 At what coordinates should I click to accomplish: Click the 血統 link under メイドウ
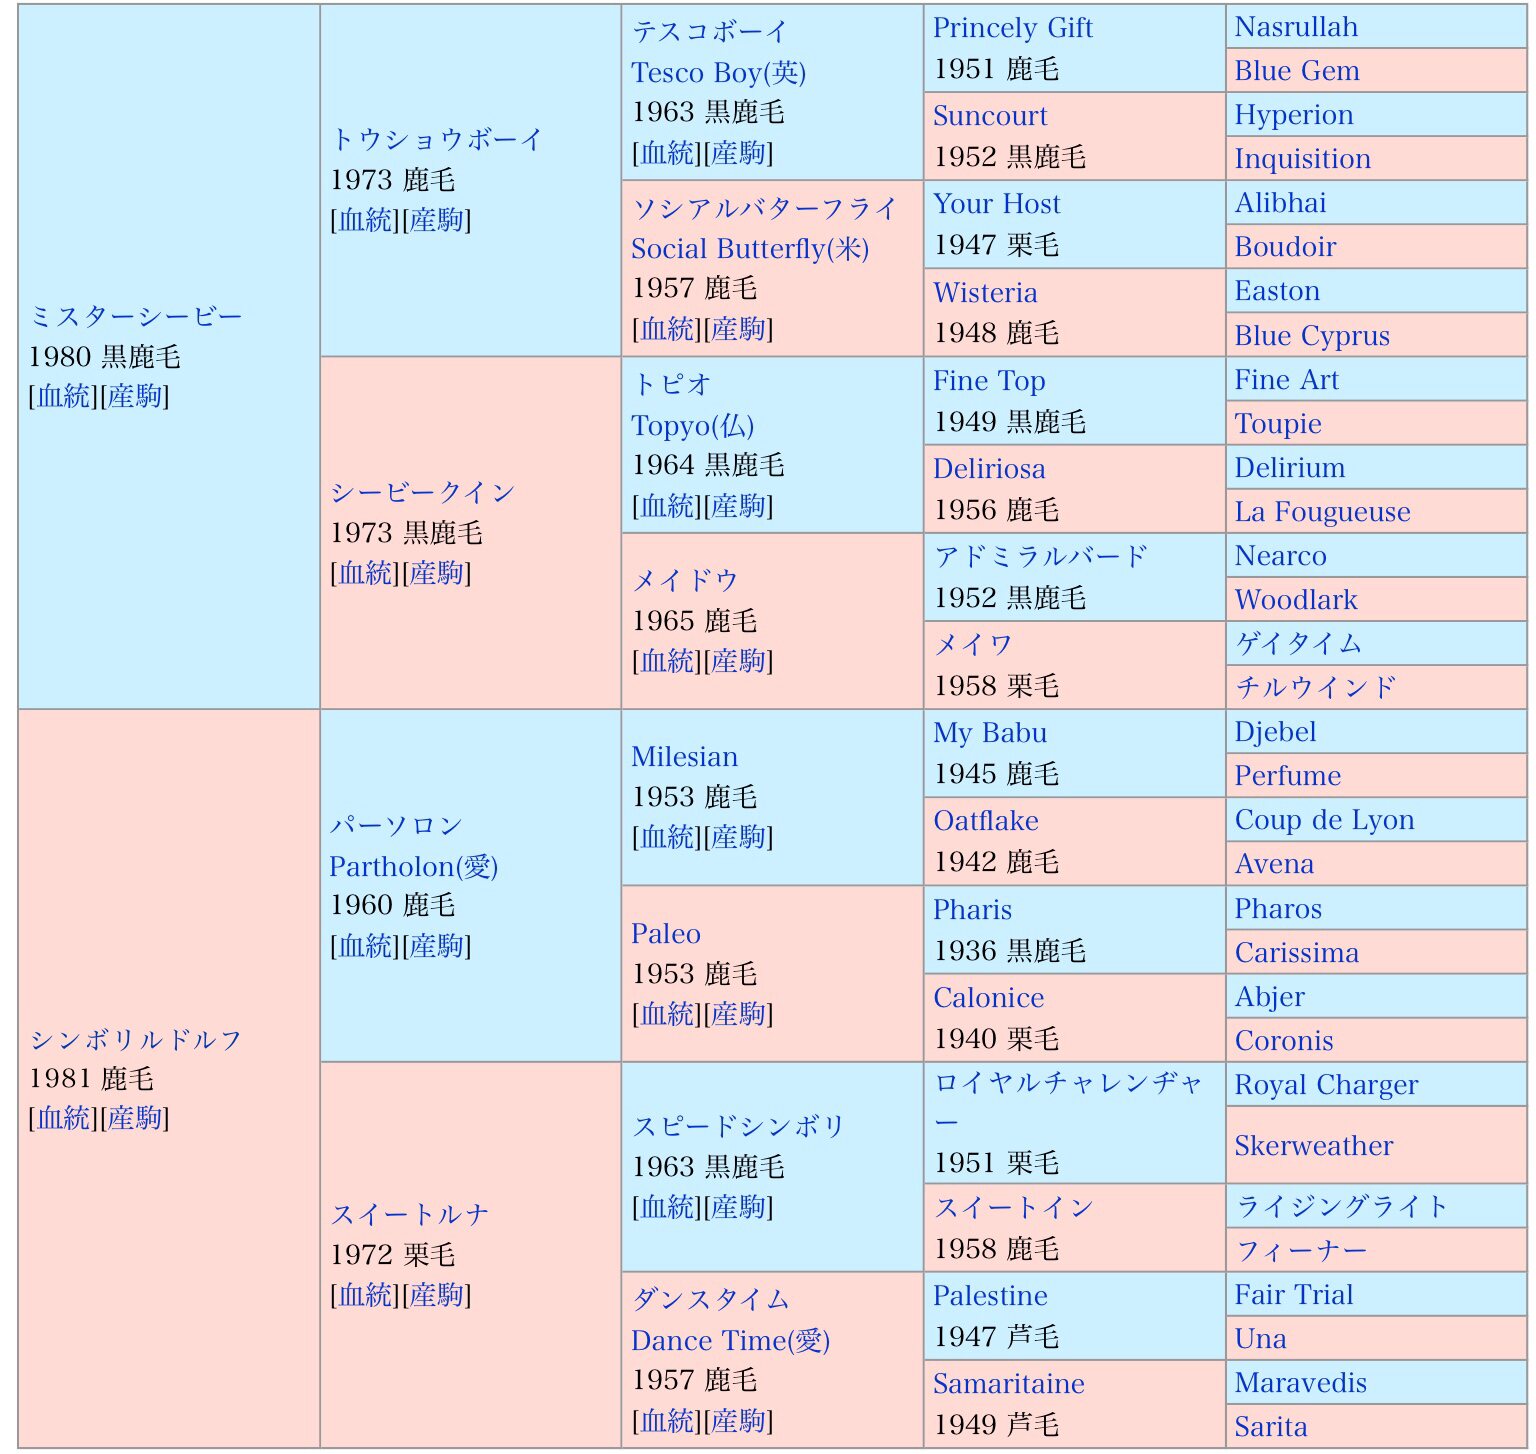pyautogui.click(x=667, y=661)
